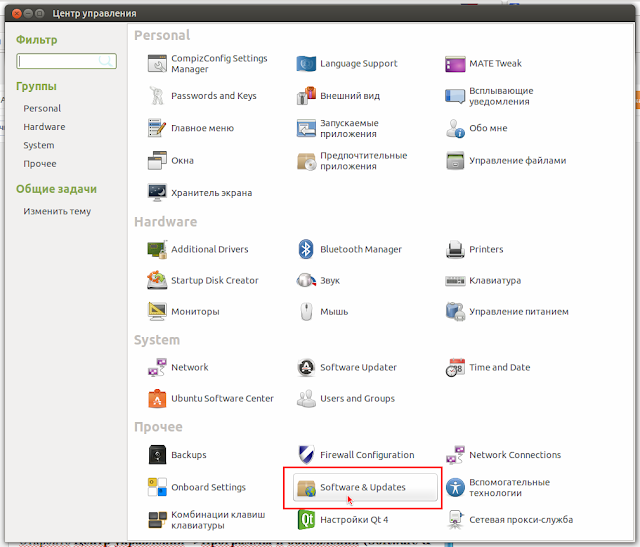Launch Bluetooth Manager icon

[306, 249]
